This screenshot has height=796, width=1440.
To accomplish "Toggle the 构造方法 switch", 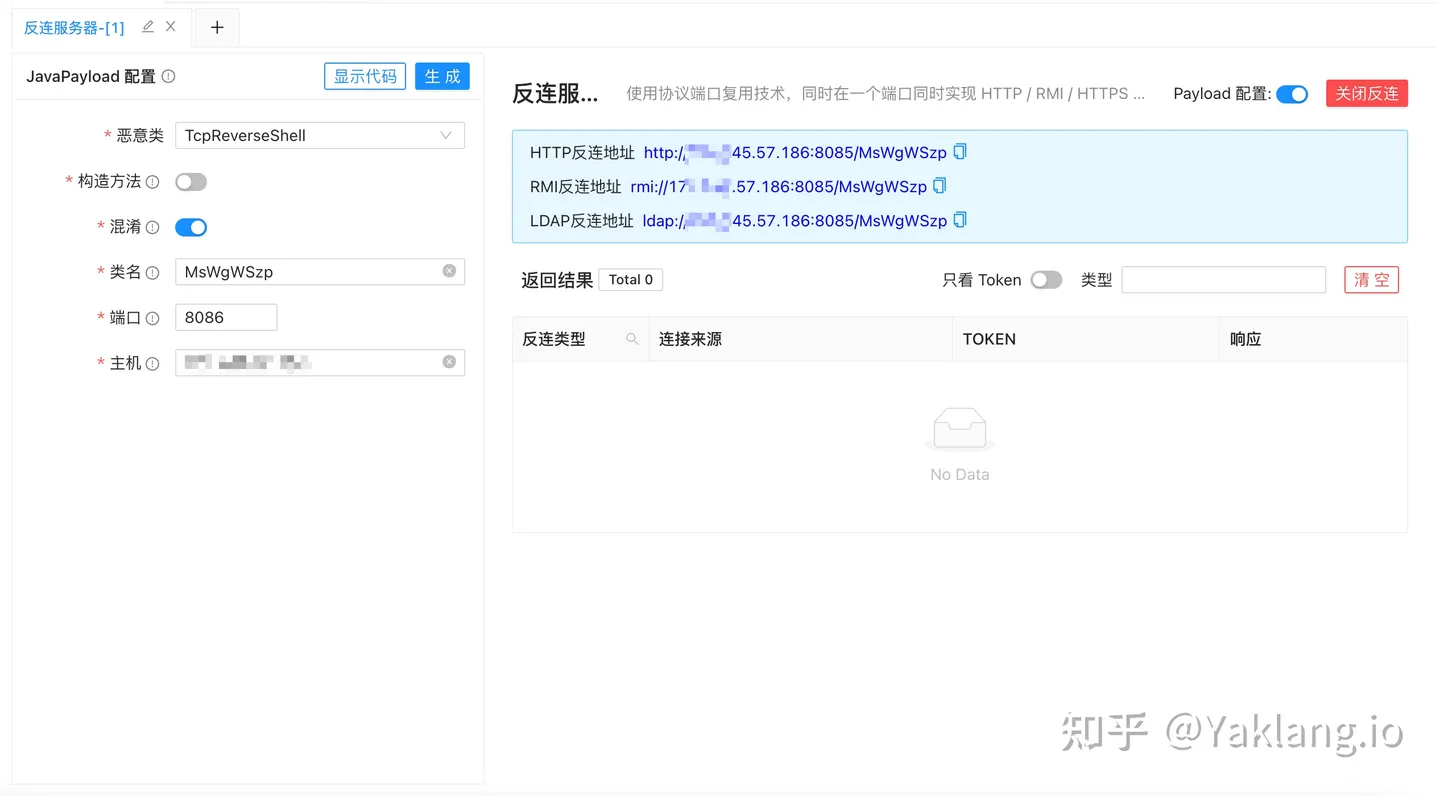I will pos(191,182).
